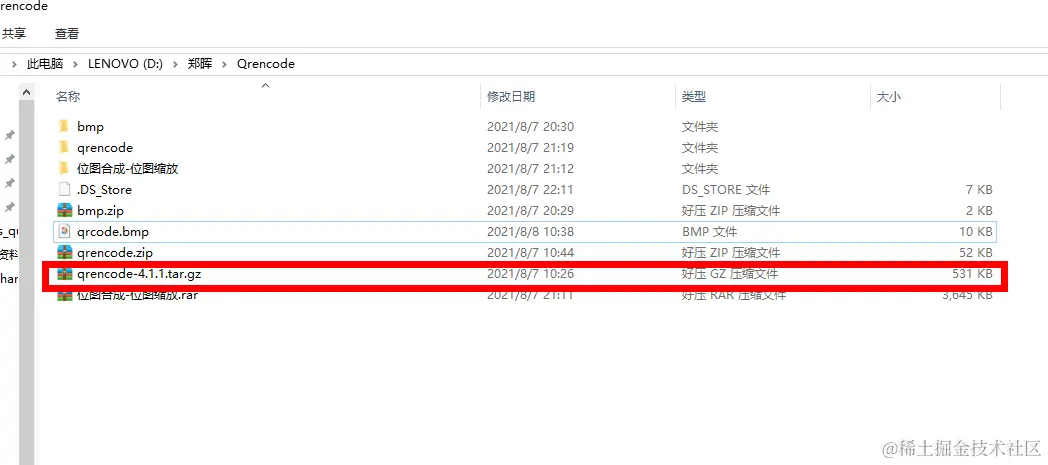Click the DS_STORE 文件 type cell
The image size is (1048, 465).
726,190
